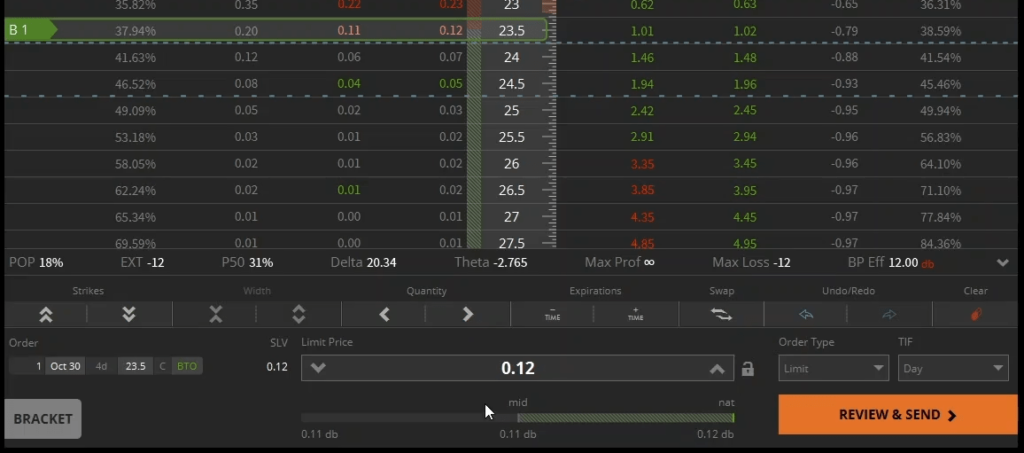The width and height of the screenshot is (1024, 453).
Task: Open the TIF Day dropdown
Action: (952, 368)
